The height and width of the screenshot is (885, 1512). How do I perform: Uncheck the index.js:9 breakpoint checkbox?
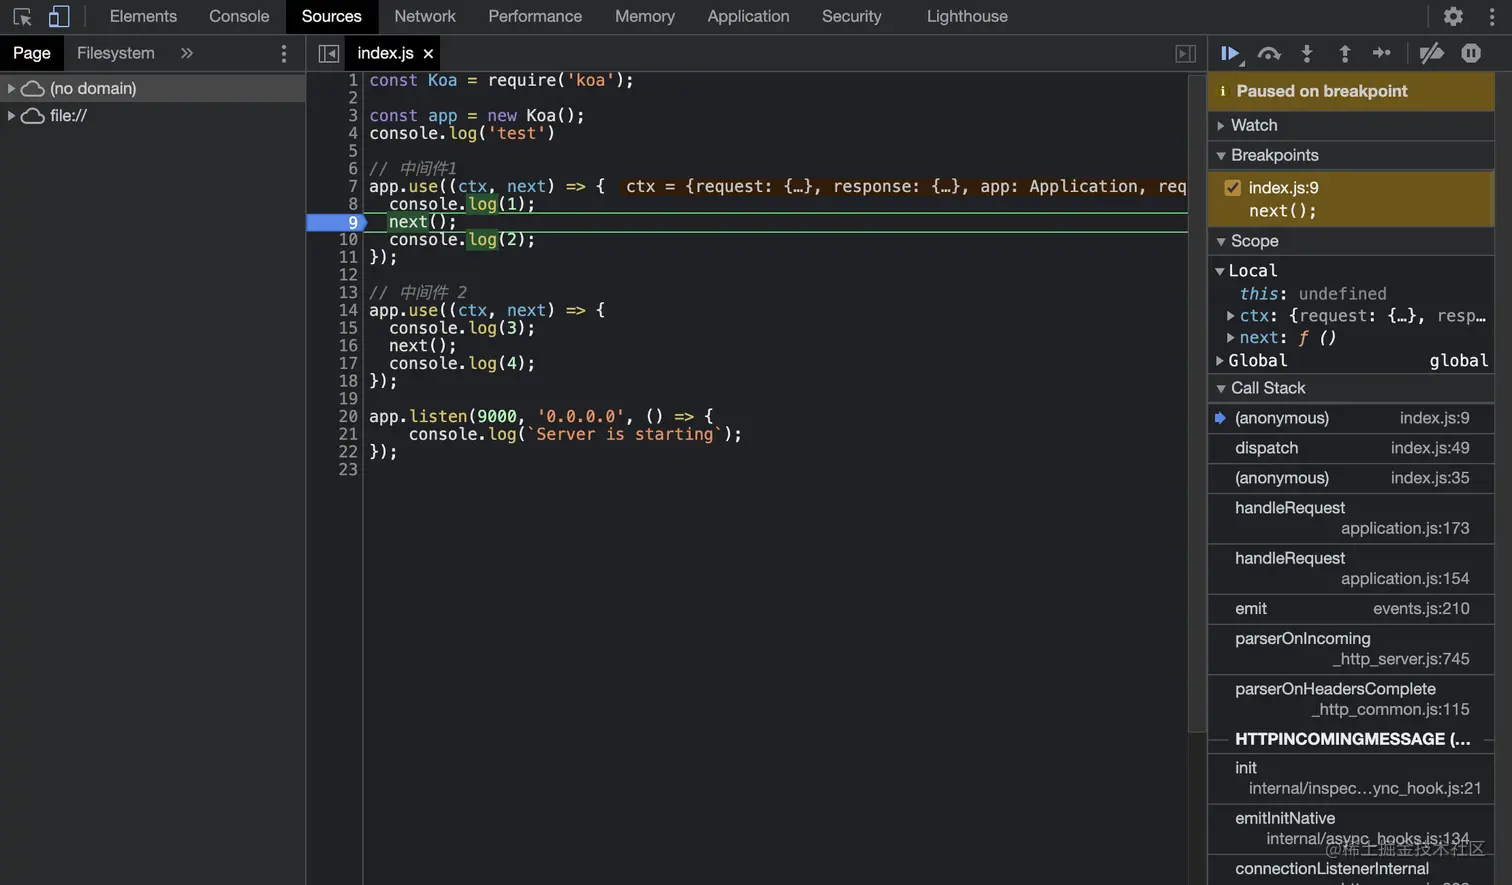click(x=1233, y=187)
